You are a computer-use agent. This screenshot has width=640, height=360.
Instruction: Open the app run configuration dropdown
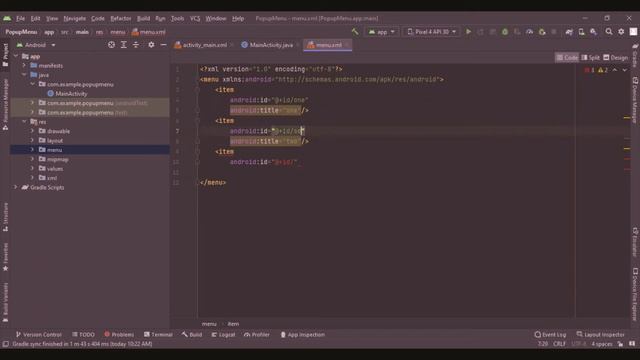point(382,31)
